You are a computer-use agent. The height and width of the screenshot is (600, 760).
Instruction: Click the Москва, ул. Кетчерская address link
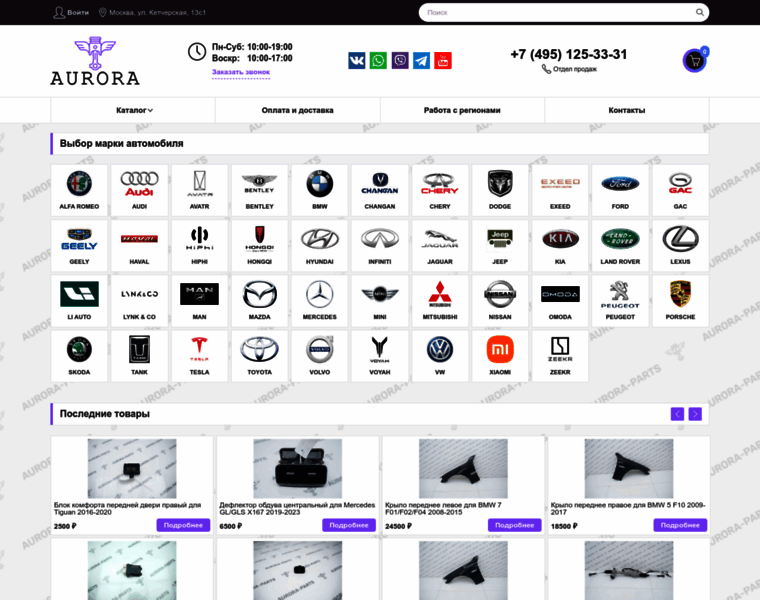(152, 12)
